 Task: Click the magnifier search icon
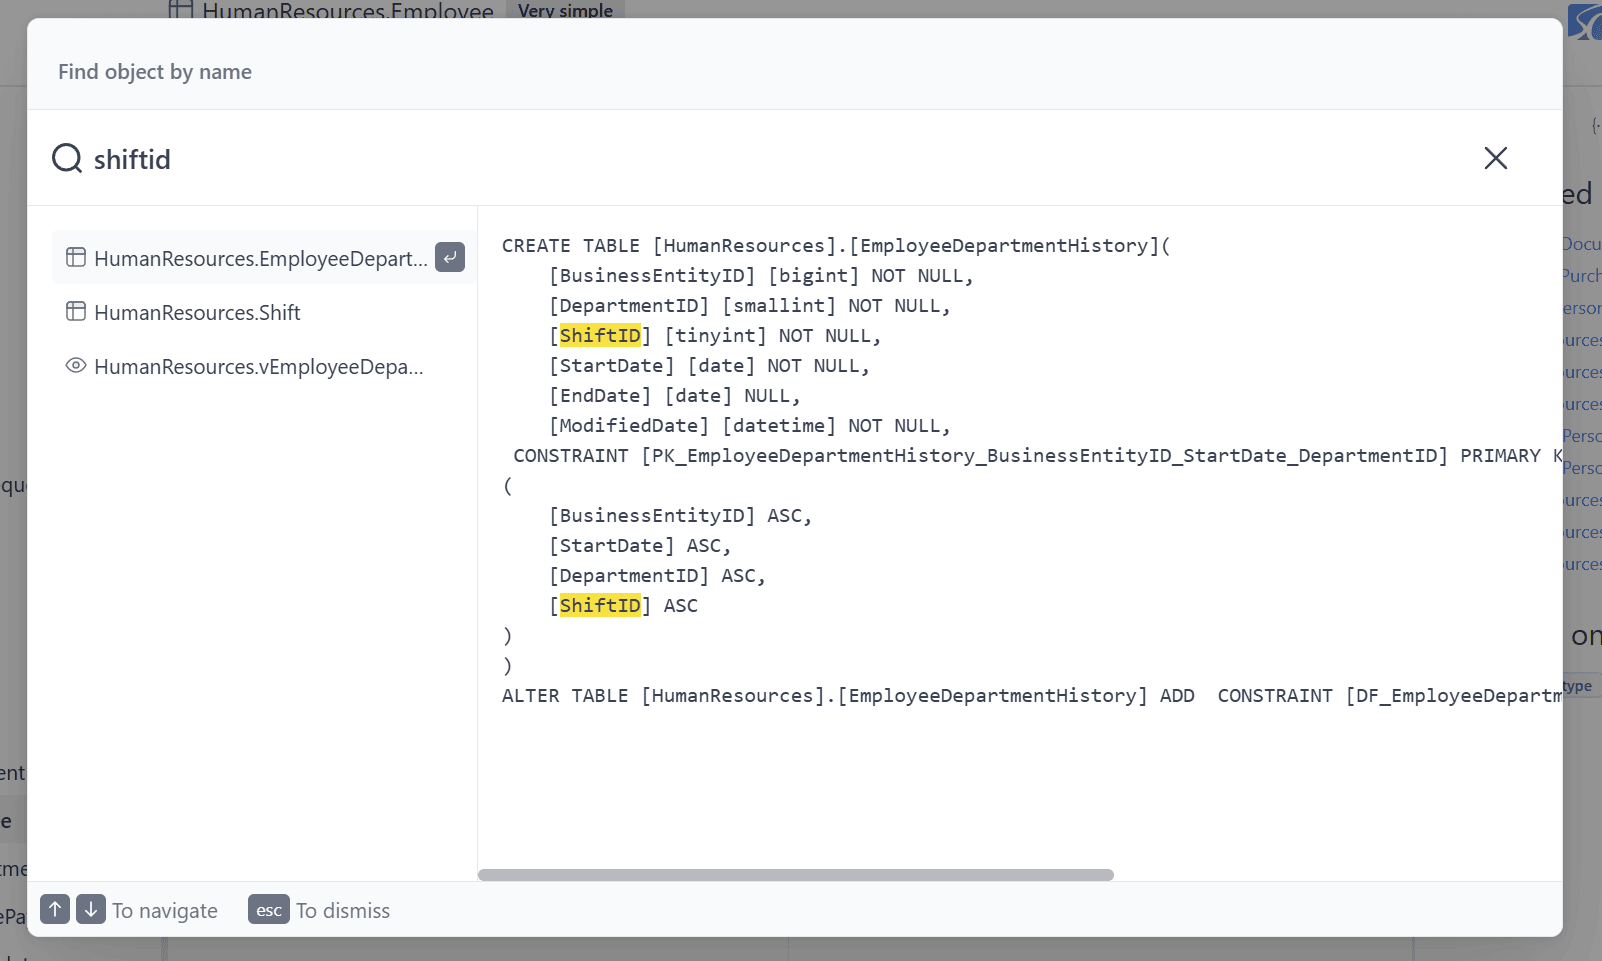point(67,158)
